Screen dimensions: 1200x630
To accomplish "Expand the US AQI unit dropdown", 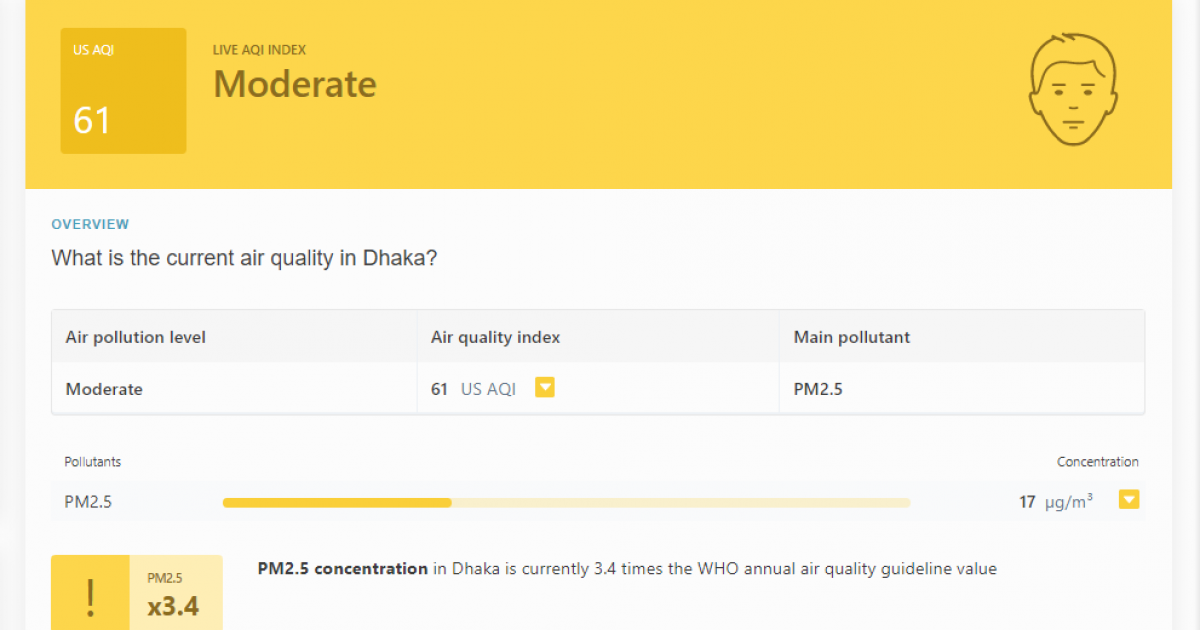I will (x=545, y=386).
